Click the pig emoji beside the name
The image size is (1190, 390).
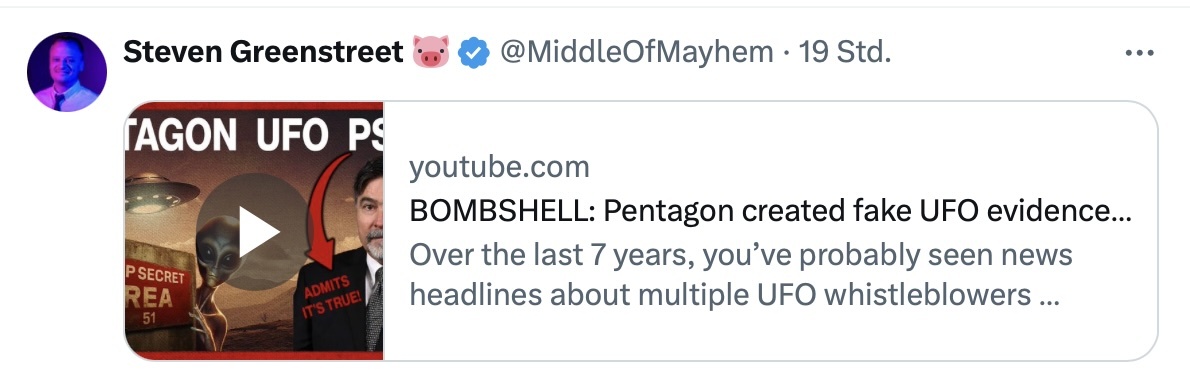click(430, 53)
